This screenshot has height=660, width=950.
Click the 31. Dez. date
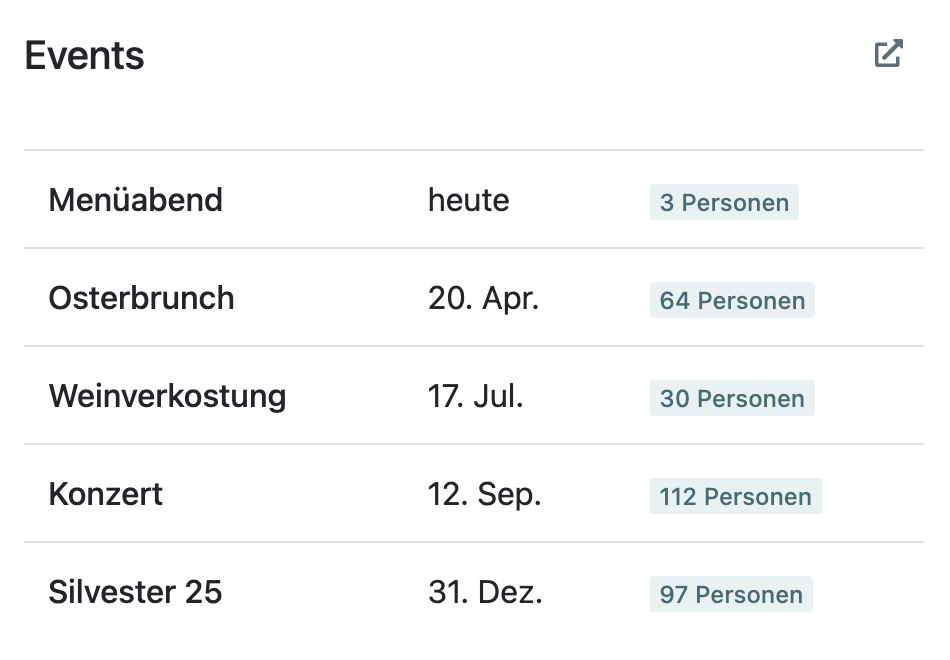tap(485, 592)
